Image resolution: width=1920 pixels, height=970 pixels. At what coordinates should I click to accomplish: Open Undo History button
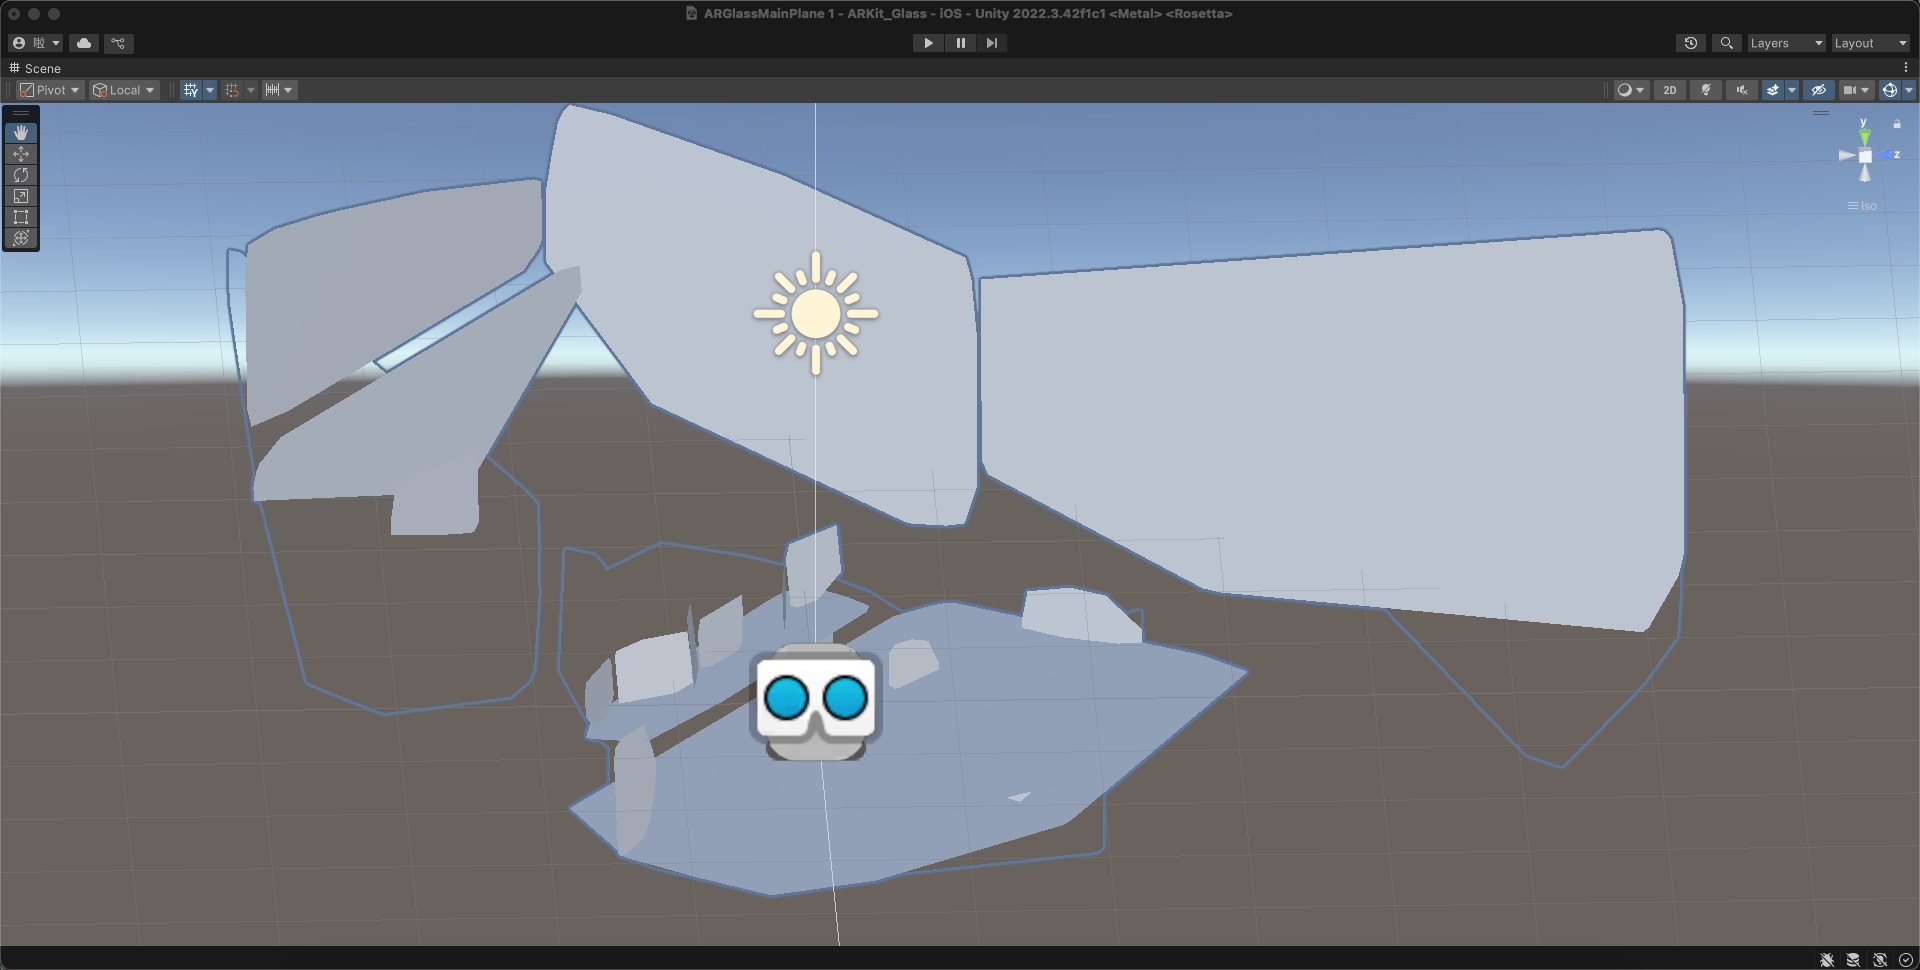tap(1690, 43)
